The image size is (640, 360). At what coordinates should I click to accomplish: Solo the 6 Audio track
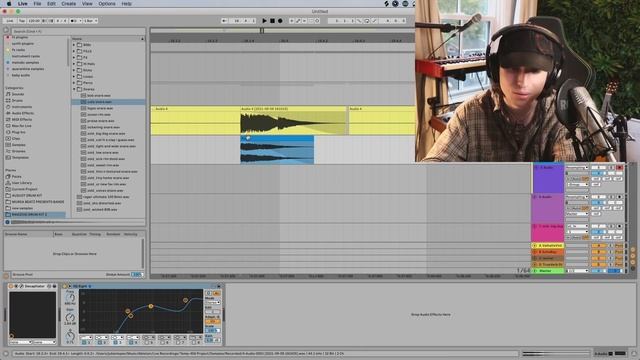[611, 197]
